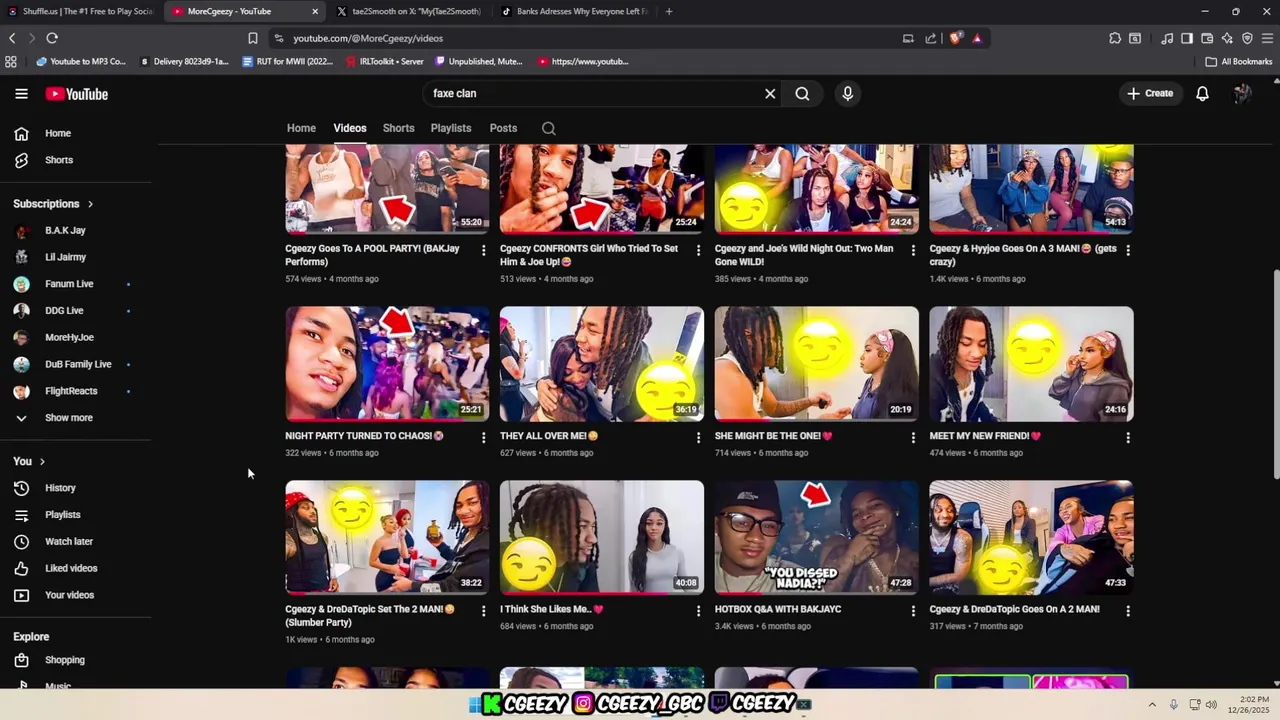
Task: Open more options for Wild Night Out video
Action: coord(913,250)
